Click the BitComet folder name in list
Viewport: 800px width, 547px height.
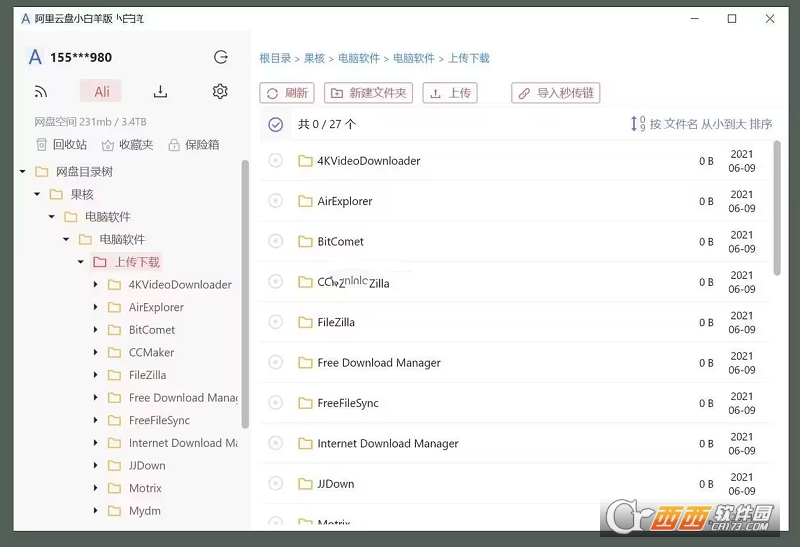pos(340,242)
